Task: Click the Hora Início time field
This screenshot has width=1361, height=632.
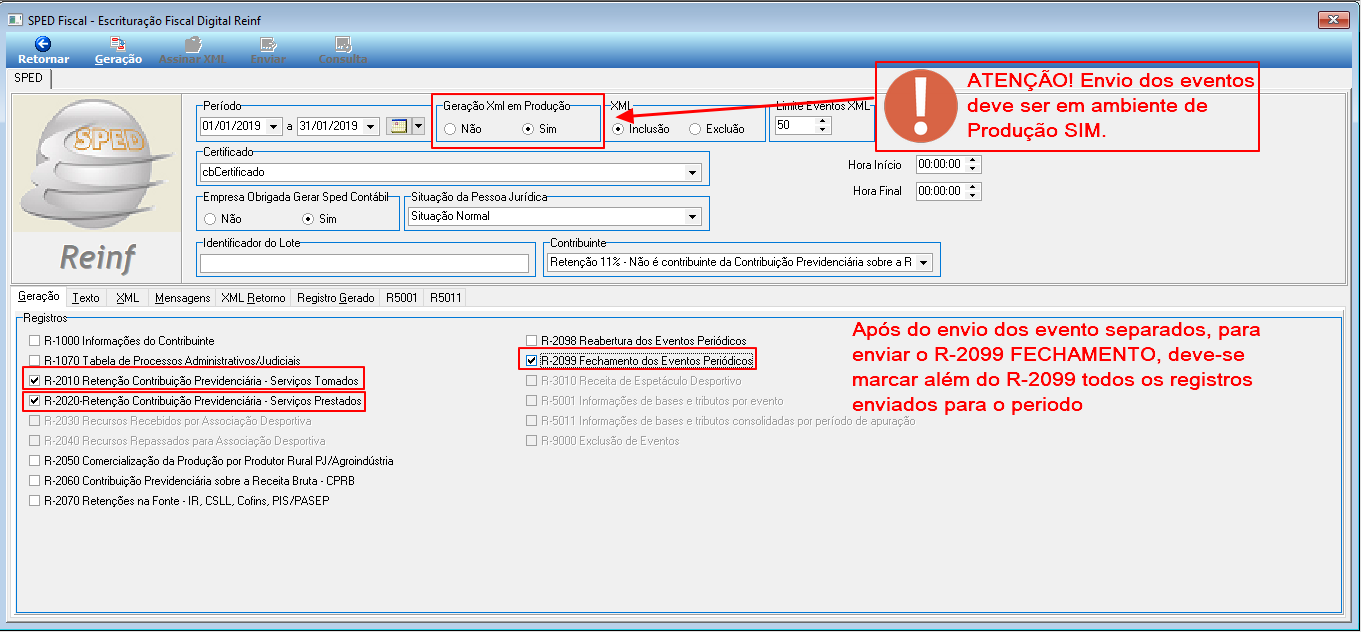Action: click(x=941, y=164)
